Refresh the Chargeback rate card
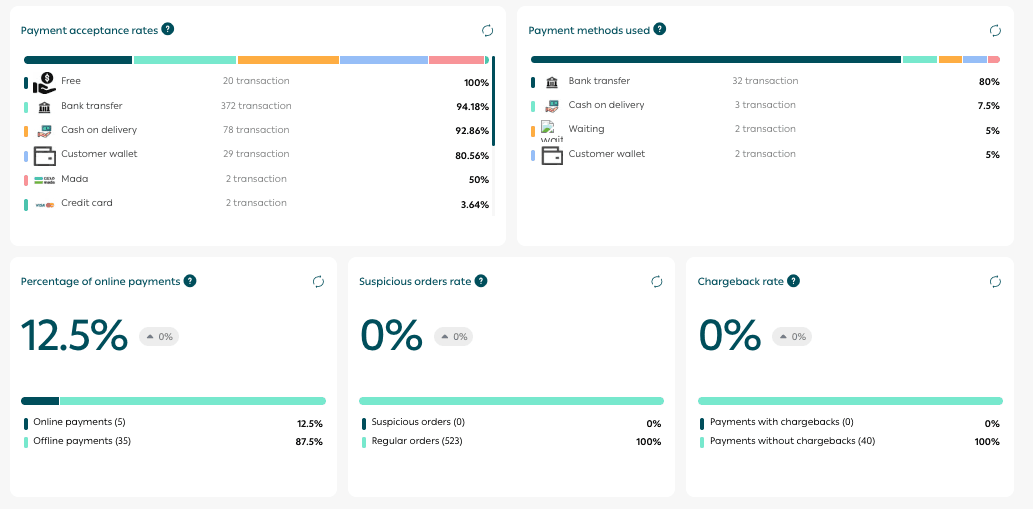 coord(995,282)
